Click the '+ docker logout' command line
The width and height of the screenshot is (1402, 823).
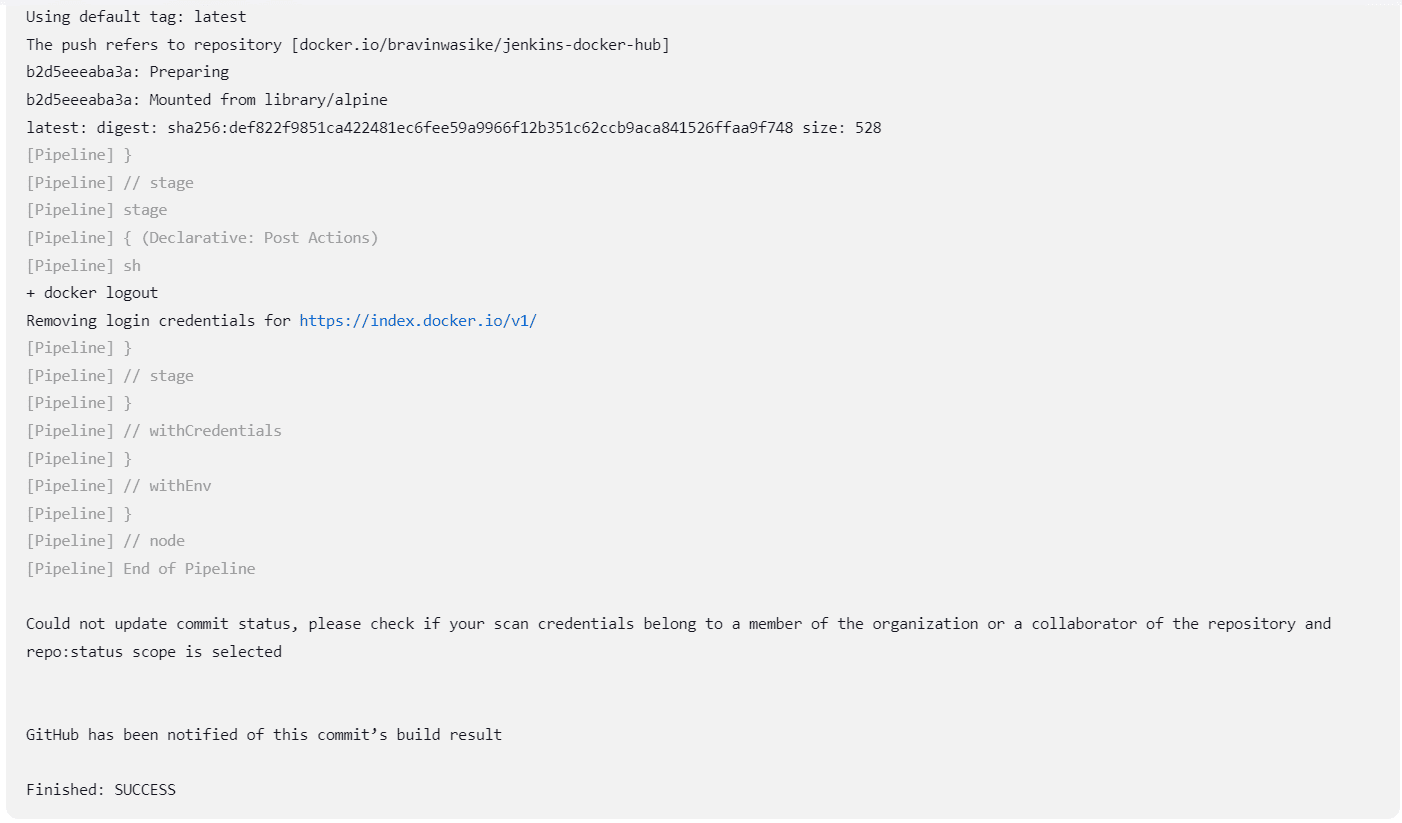click(x=92, y=293)
